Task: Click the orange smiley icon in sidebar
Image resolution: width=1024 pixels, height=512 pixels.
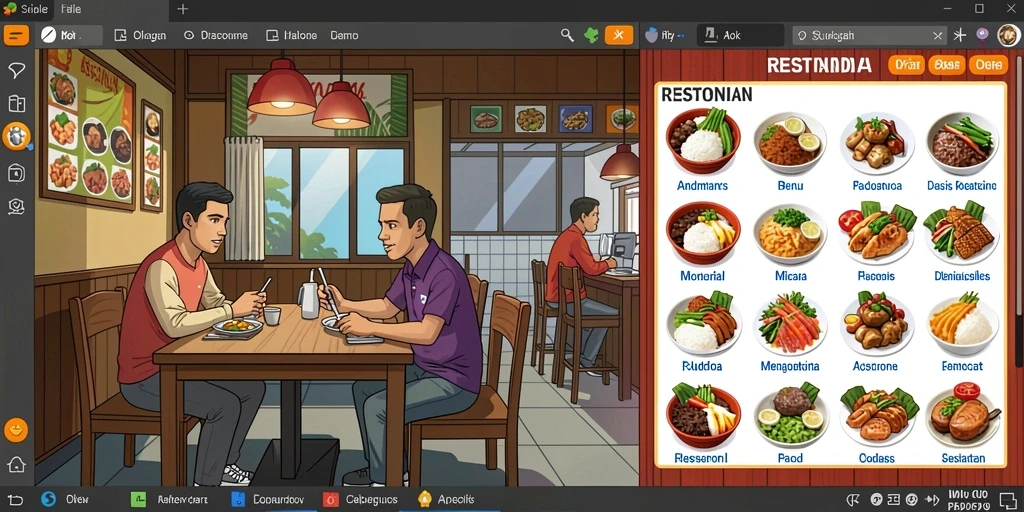Action: click(x=16, y=430)
